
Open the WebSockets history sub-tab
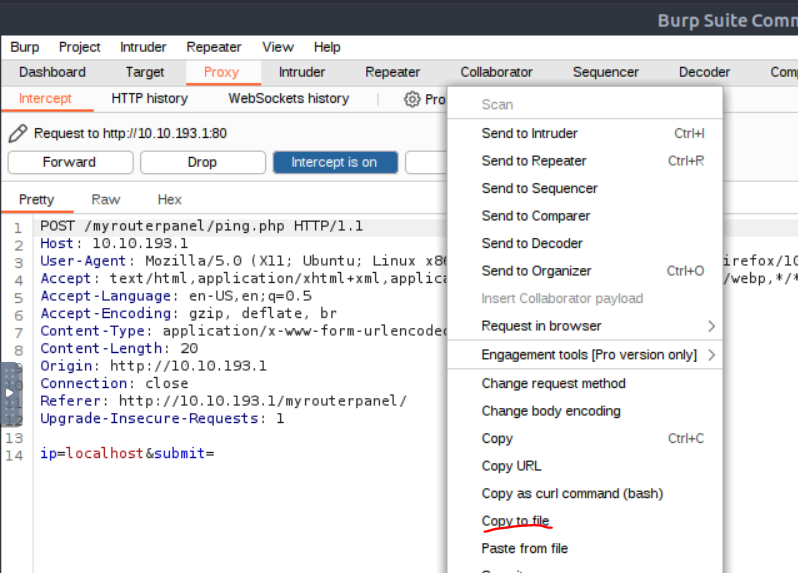pos(289,99)
